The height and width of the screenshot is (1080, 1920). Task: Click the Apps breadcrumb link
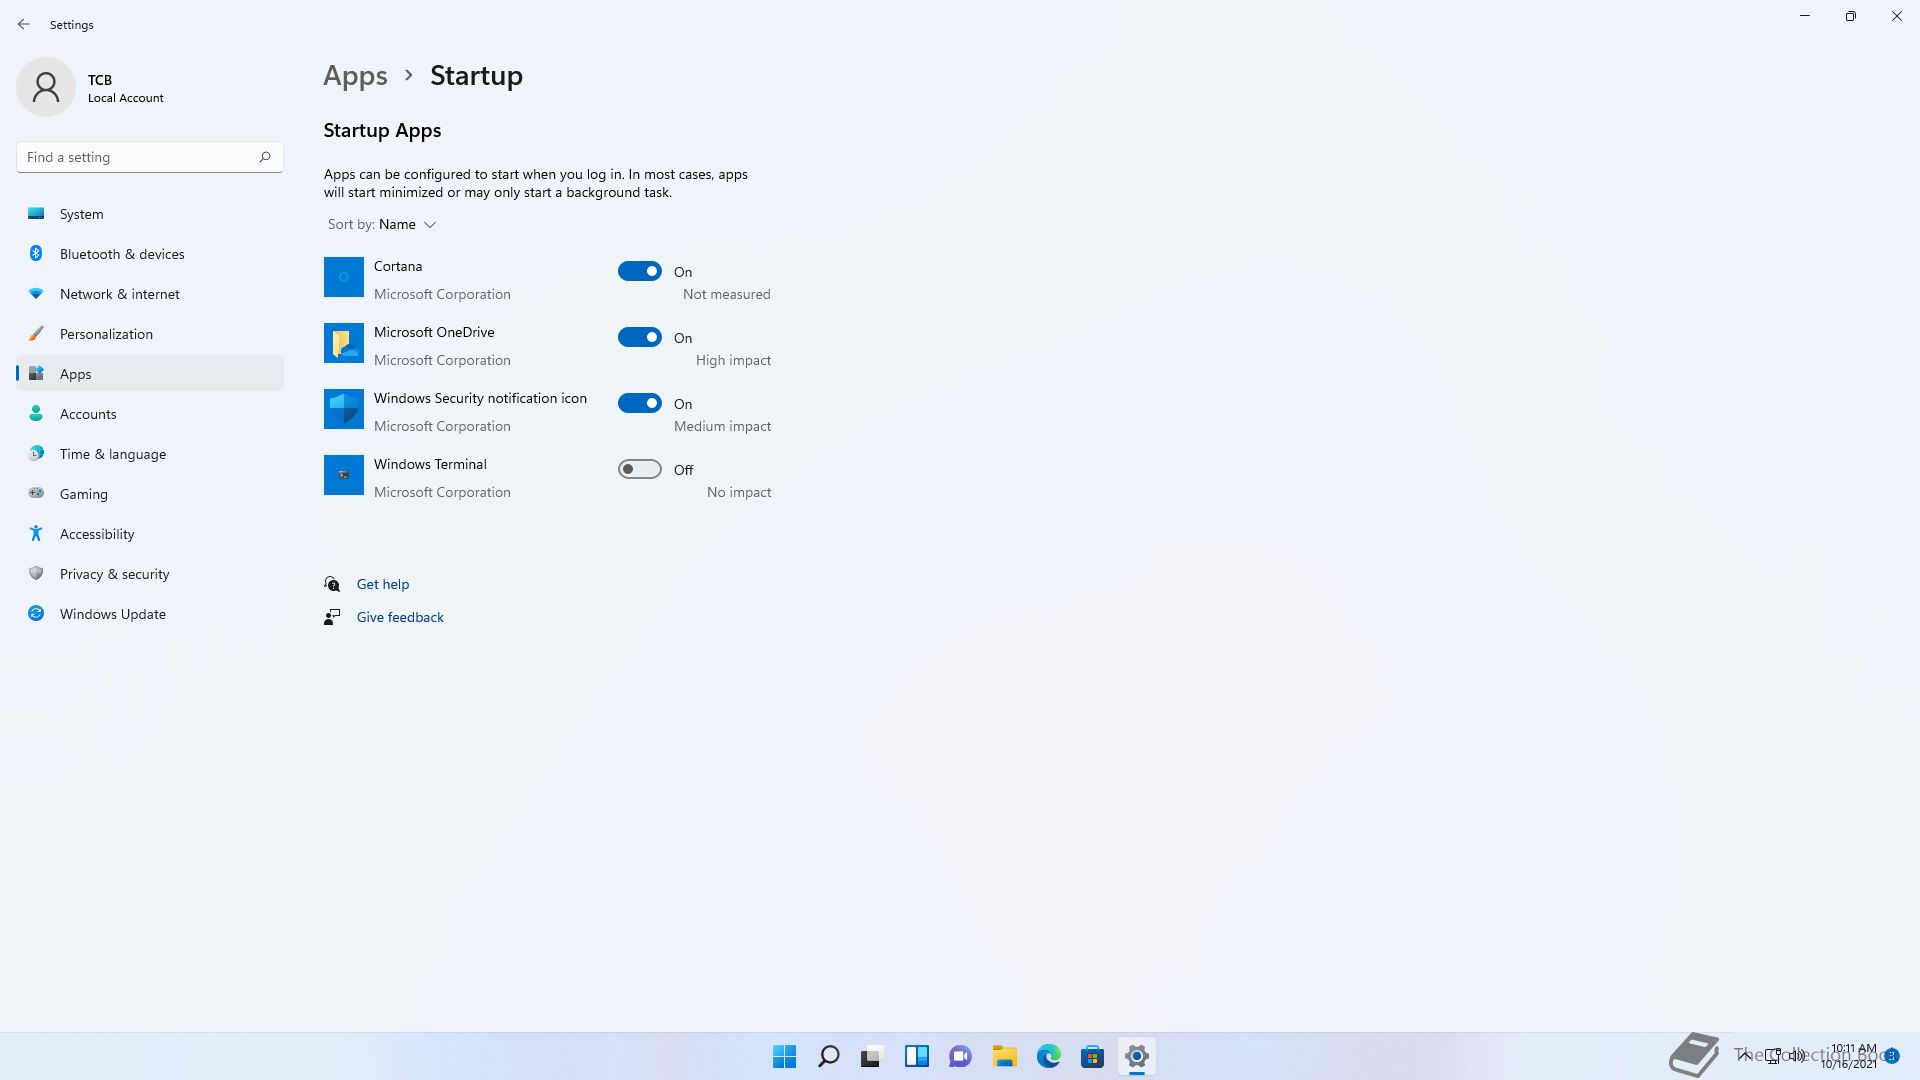tap(355, 76)
